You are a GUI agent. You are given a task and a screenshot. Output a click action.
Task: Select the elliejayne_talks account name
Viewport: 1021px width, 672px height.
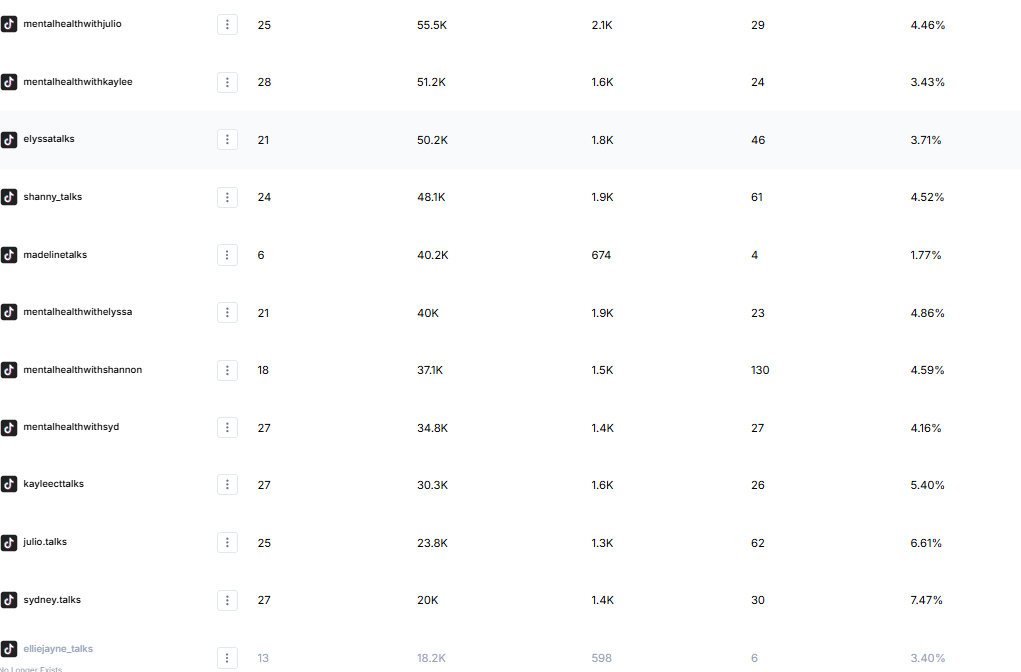coord(58,649)
